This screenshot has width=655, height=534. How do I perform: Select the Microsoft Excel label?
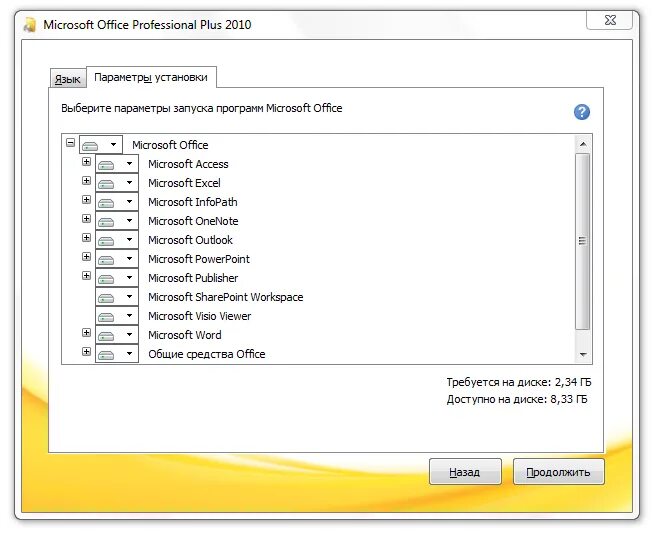(x=184, y=183)
